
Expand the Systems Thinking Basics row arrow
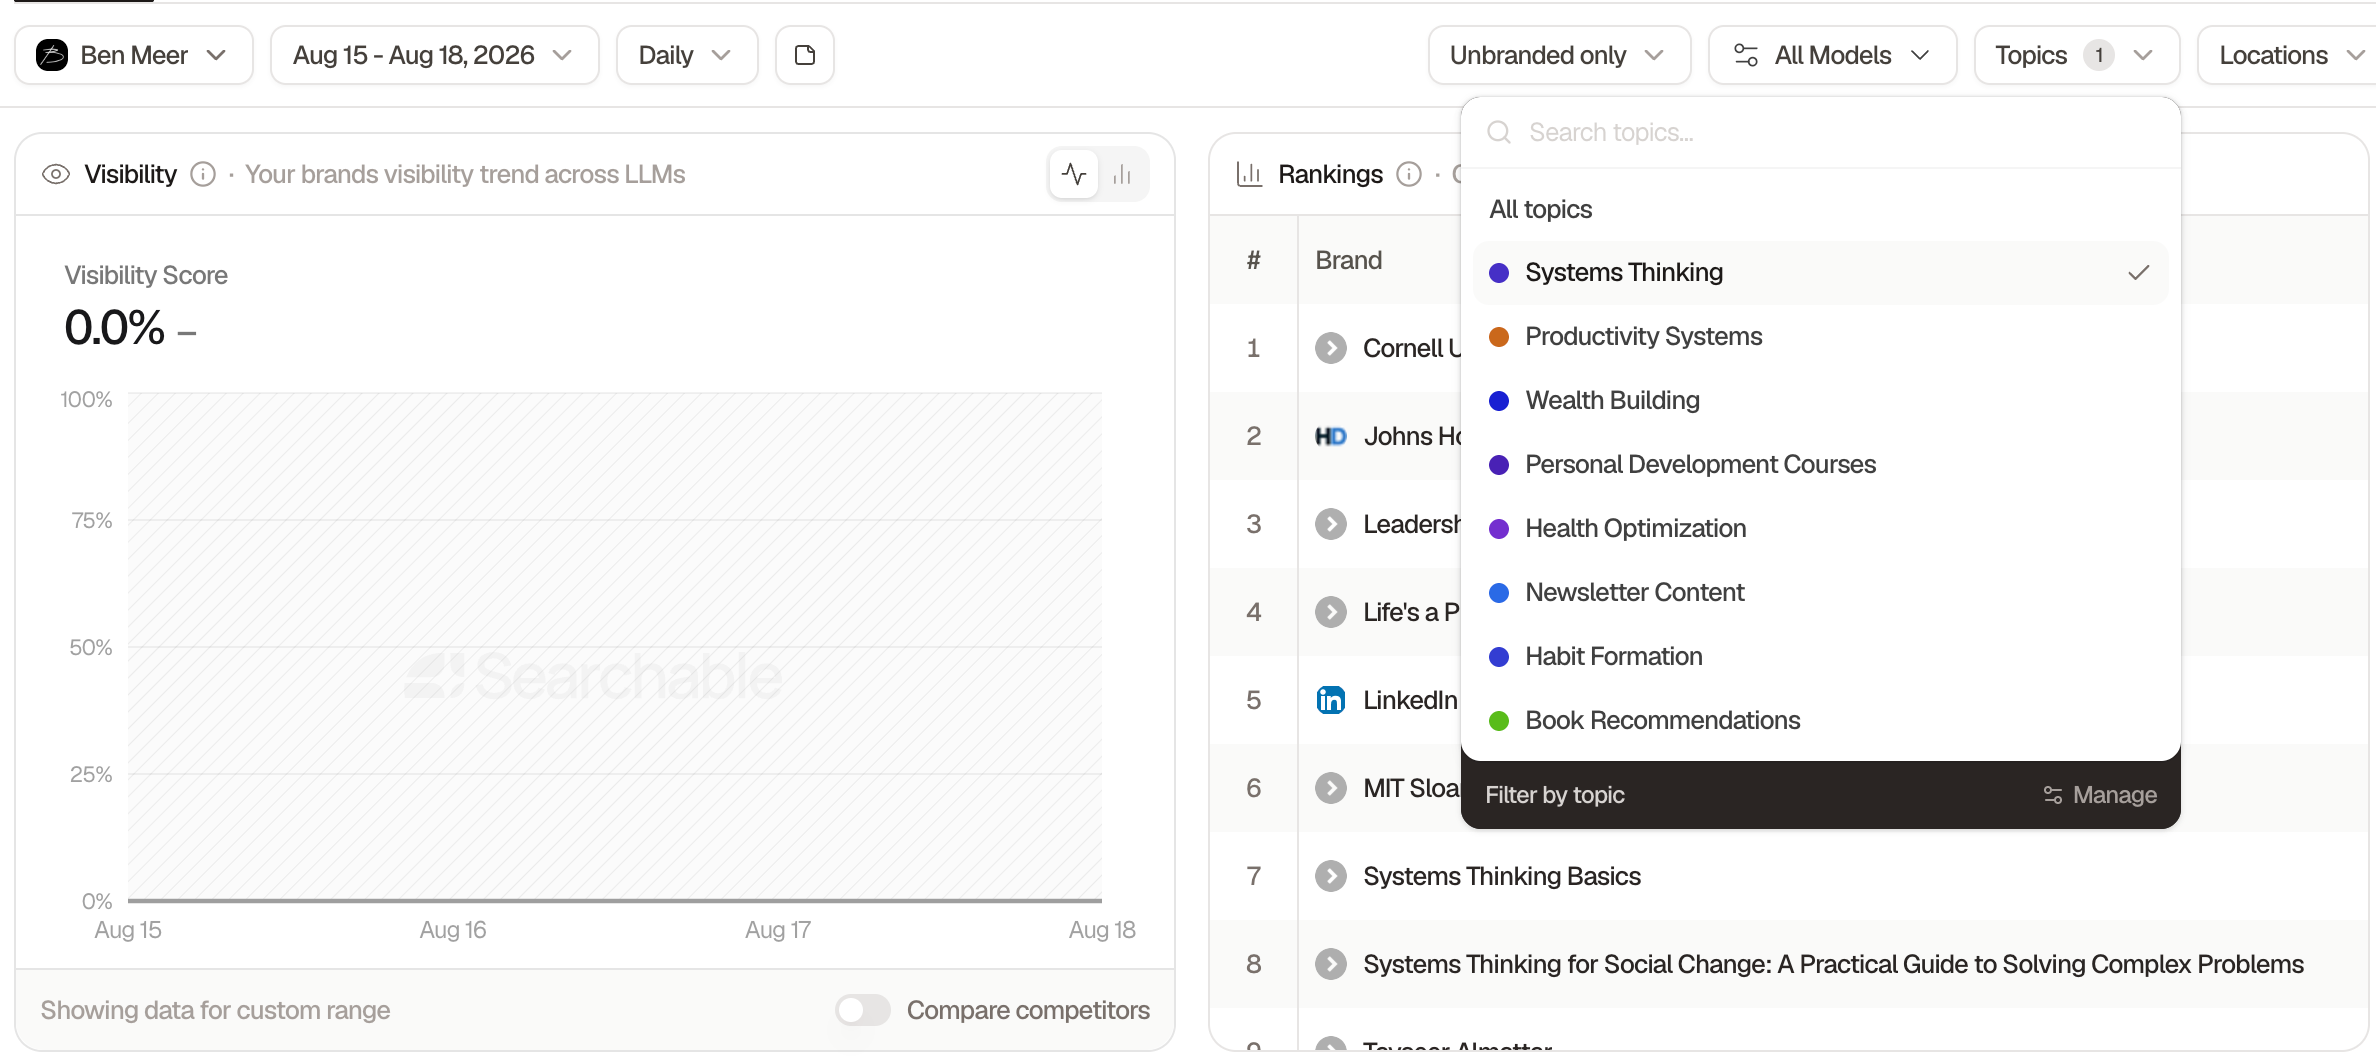click(1331, 876)
